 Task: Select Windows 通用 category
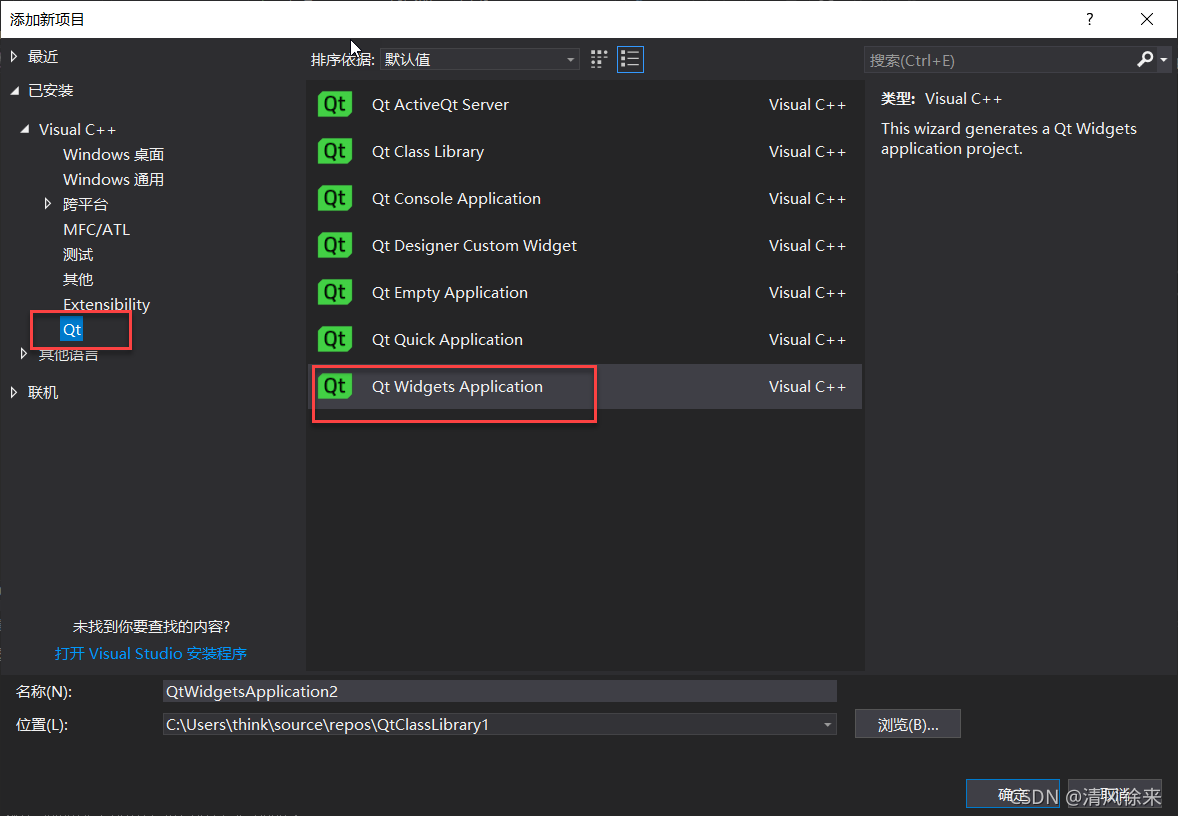click(x=113, y=179)
